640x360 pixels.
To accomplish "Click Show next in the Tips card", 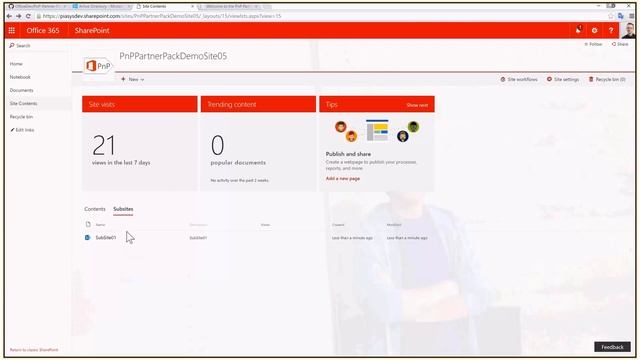I will click(x=417, y=105).
